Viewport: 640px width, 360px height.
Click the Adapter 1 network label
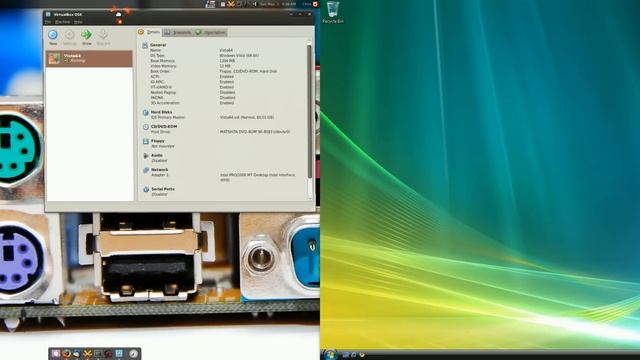[160, 175]
